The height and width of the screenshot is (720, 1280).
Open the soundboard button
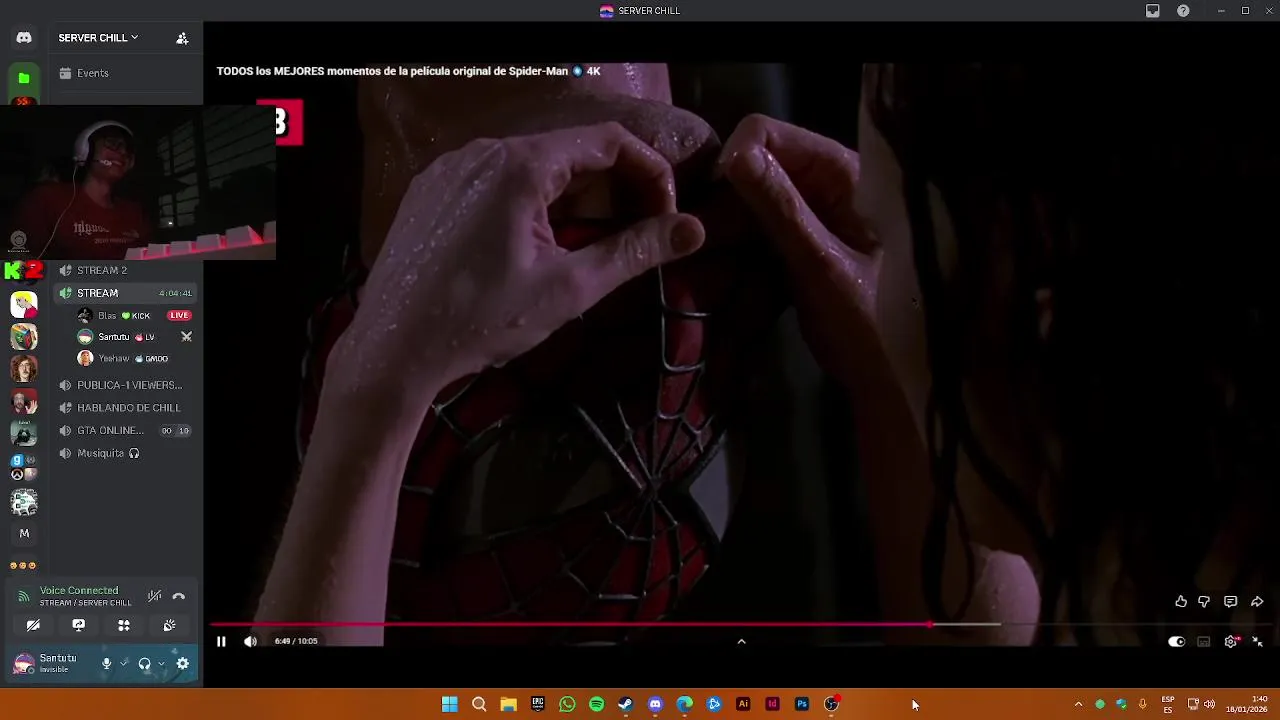[x=169, y=625]
